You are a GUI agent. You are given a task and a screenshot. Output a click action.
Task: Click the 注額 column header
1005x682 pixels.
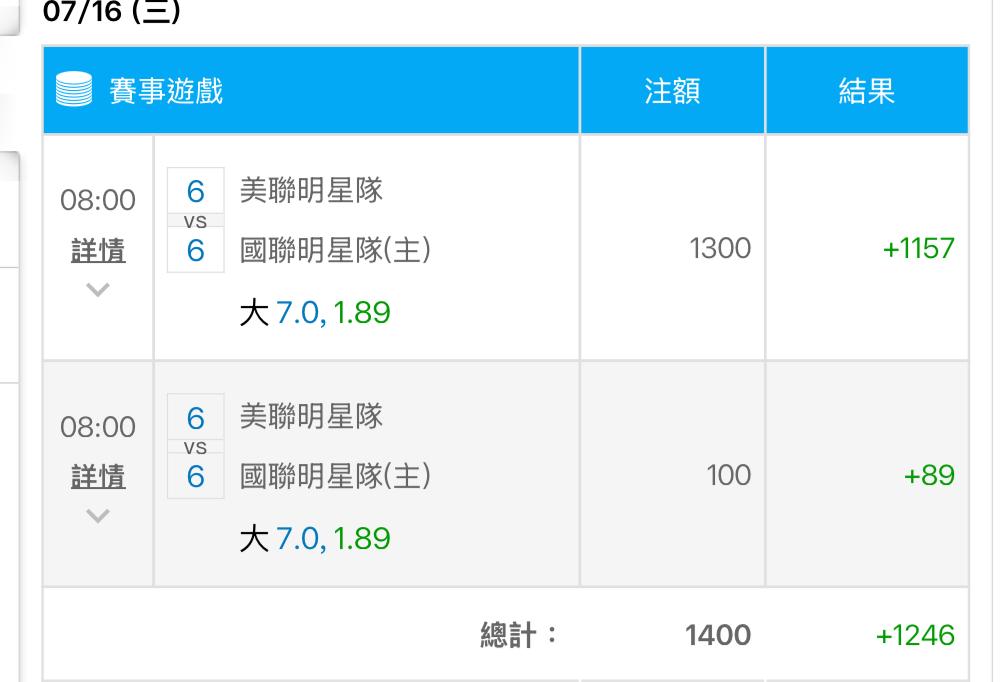coord(672,90)
